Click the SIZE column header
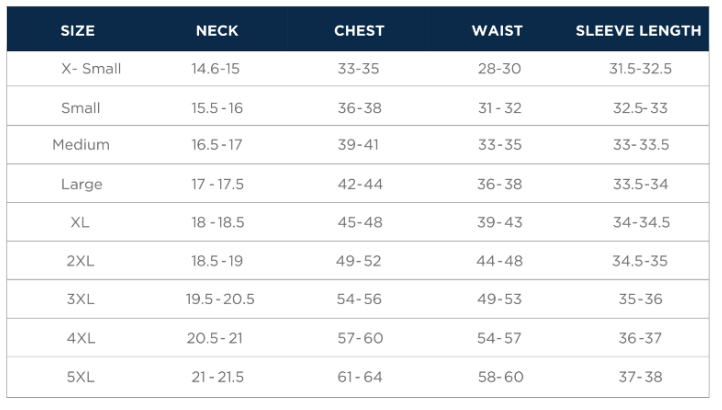 point(77,31)
